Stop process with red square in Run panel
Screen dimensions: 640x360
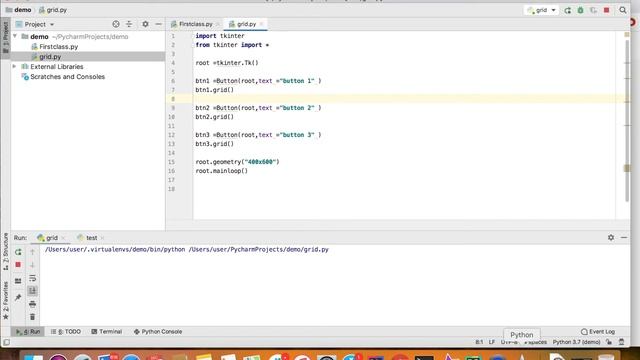[x=18, y=265]
